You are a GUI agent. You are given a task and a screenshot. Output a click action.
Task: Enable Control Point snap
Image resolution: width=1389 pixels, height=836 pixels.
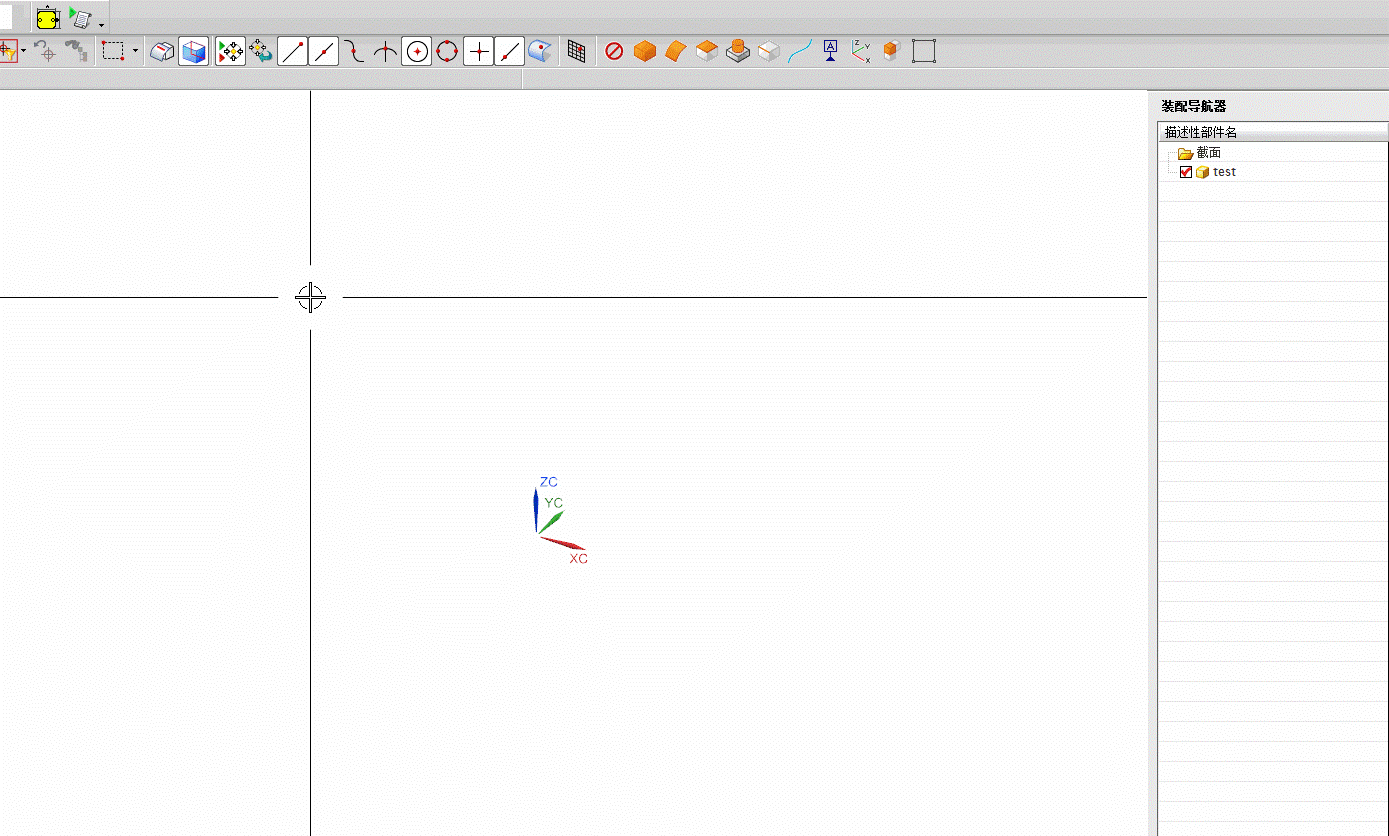(354, 51)
